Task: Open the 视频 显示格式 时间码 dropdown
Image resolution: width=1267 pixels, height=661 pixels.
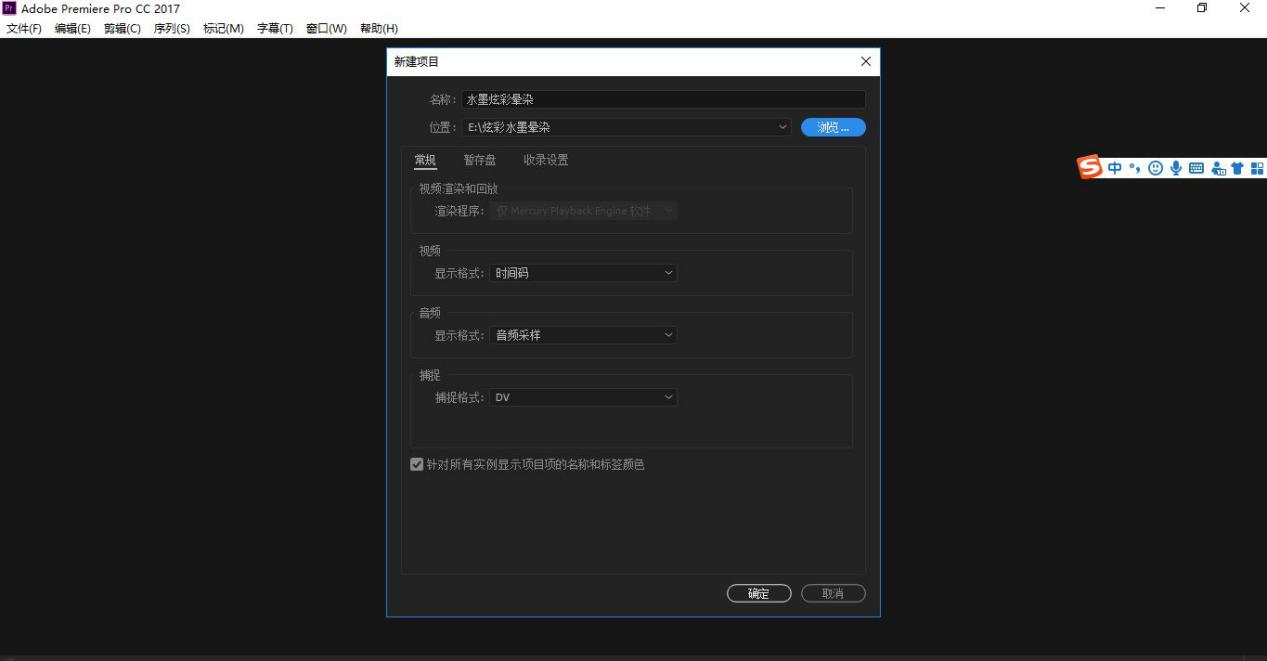Action: click(x=584, y=273)
